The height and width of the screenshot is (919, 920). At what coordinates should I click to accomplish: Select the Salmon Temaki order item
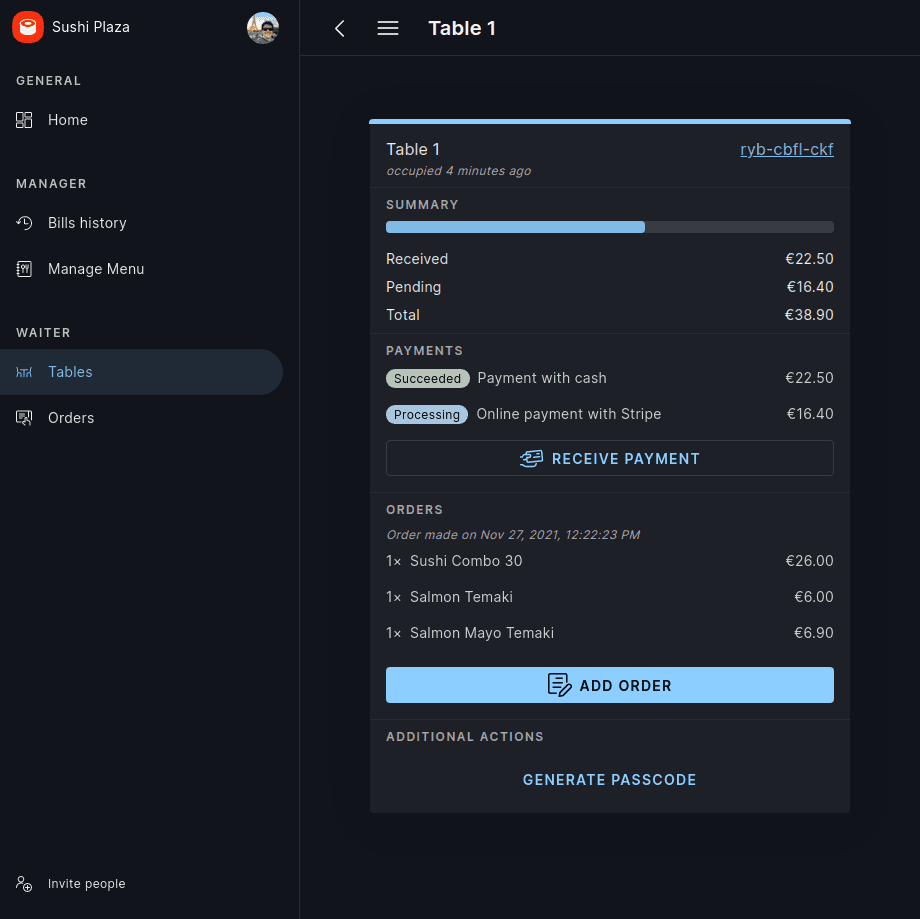[610, 597]
